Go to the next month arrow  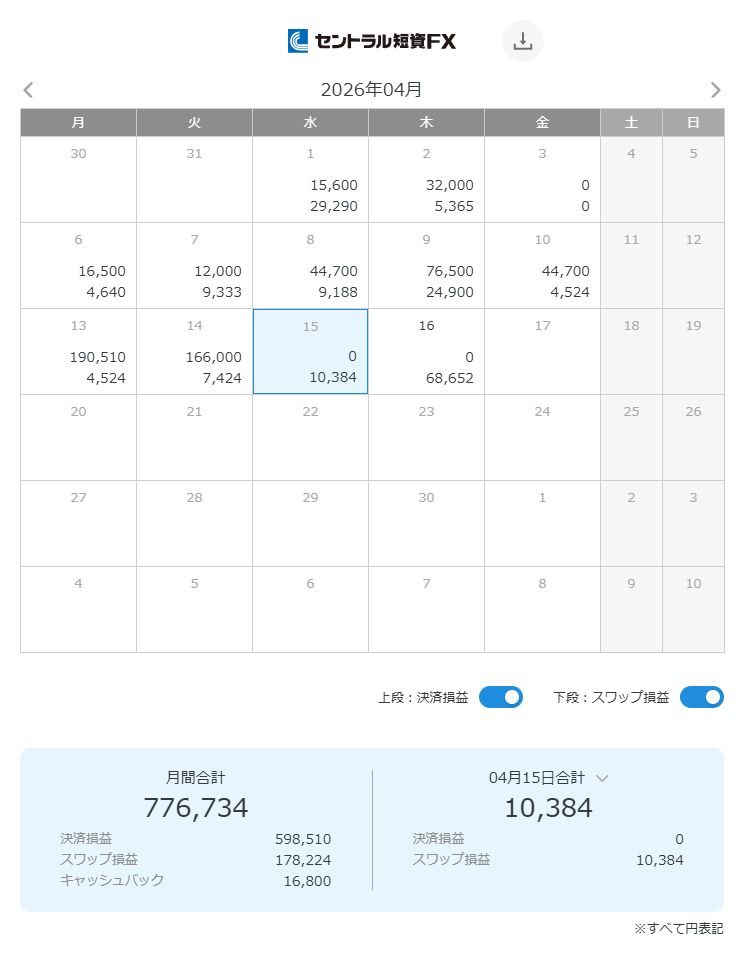tap(715, 90)
